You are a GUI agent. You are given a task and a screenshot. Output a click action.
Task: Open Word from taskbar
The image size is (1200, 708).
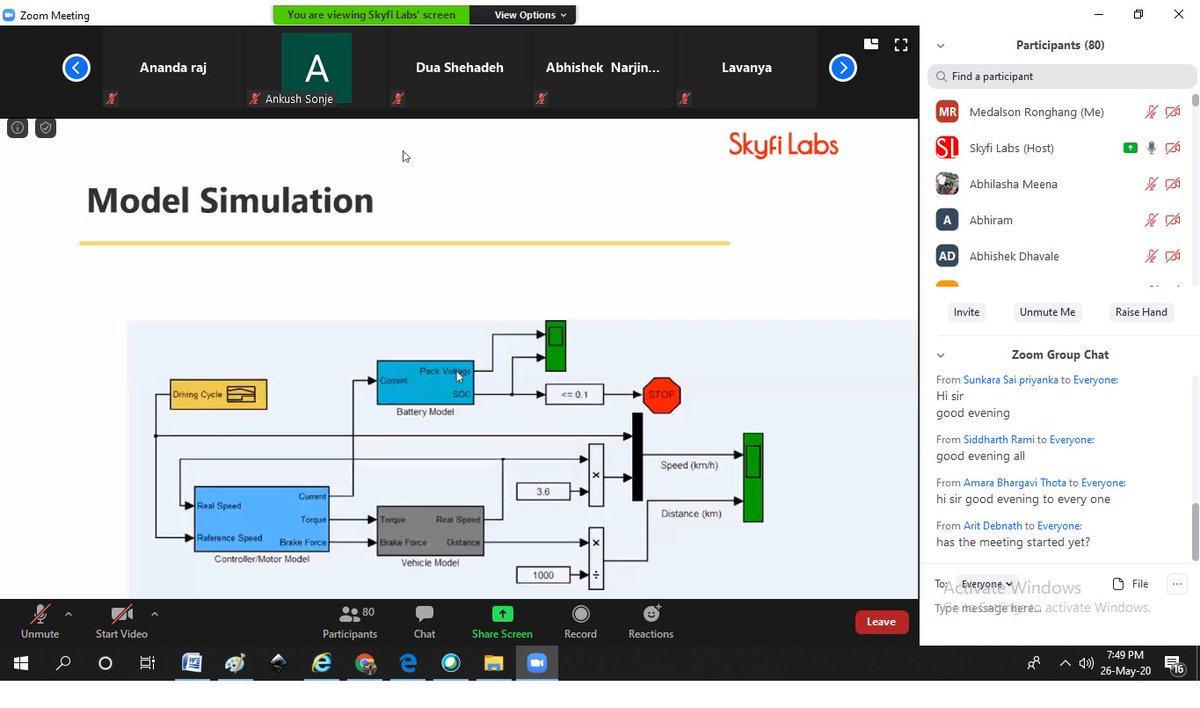[x=192, y=663]
